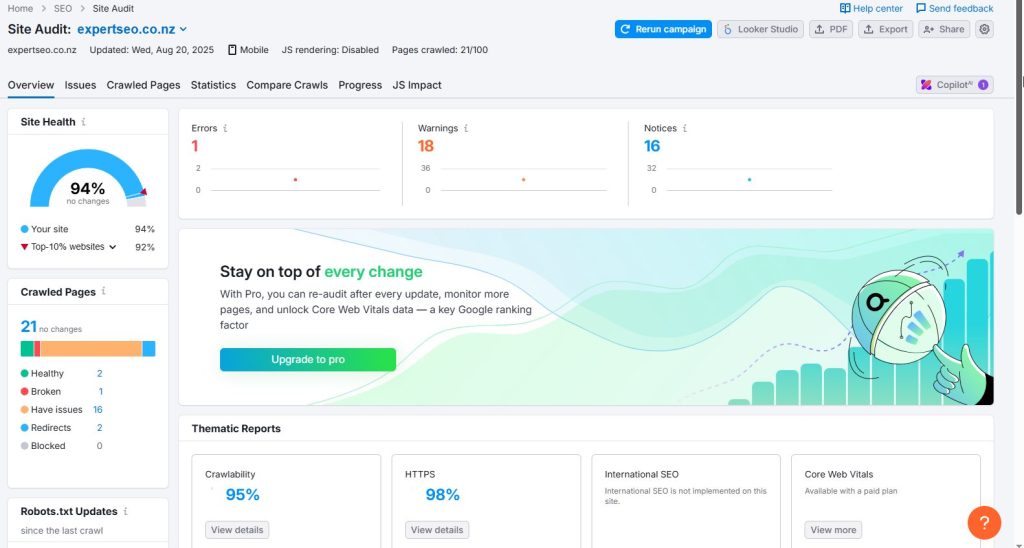This screenshot has width=1024, height=548.
Task: Click the Warnings count 18
Action: [426, 146]
